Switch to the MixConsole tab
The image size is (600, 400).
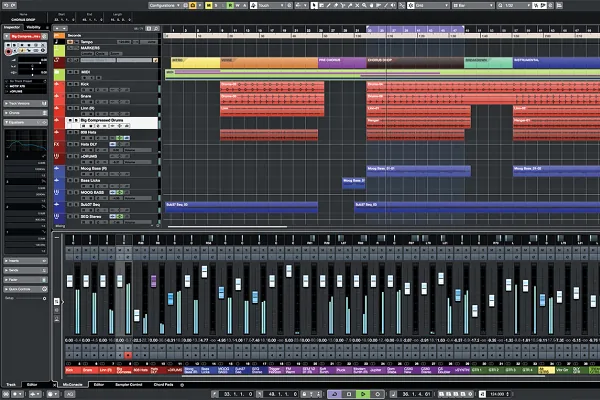(72, 385)
